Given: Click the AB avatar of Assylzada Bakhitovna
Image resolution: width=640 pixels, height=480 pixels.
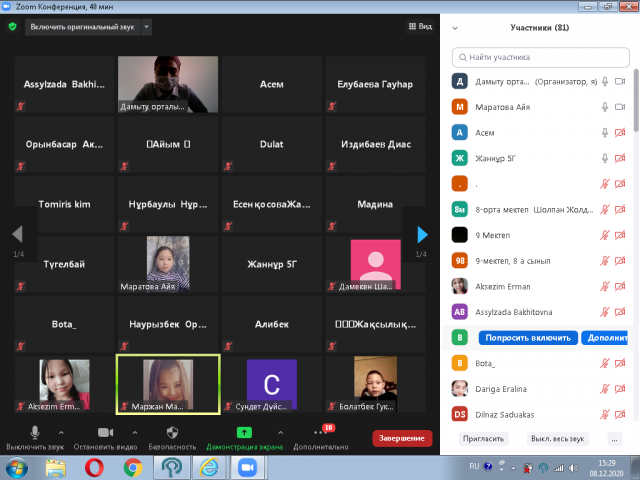Looking at the screenshot, I should 460,312.
